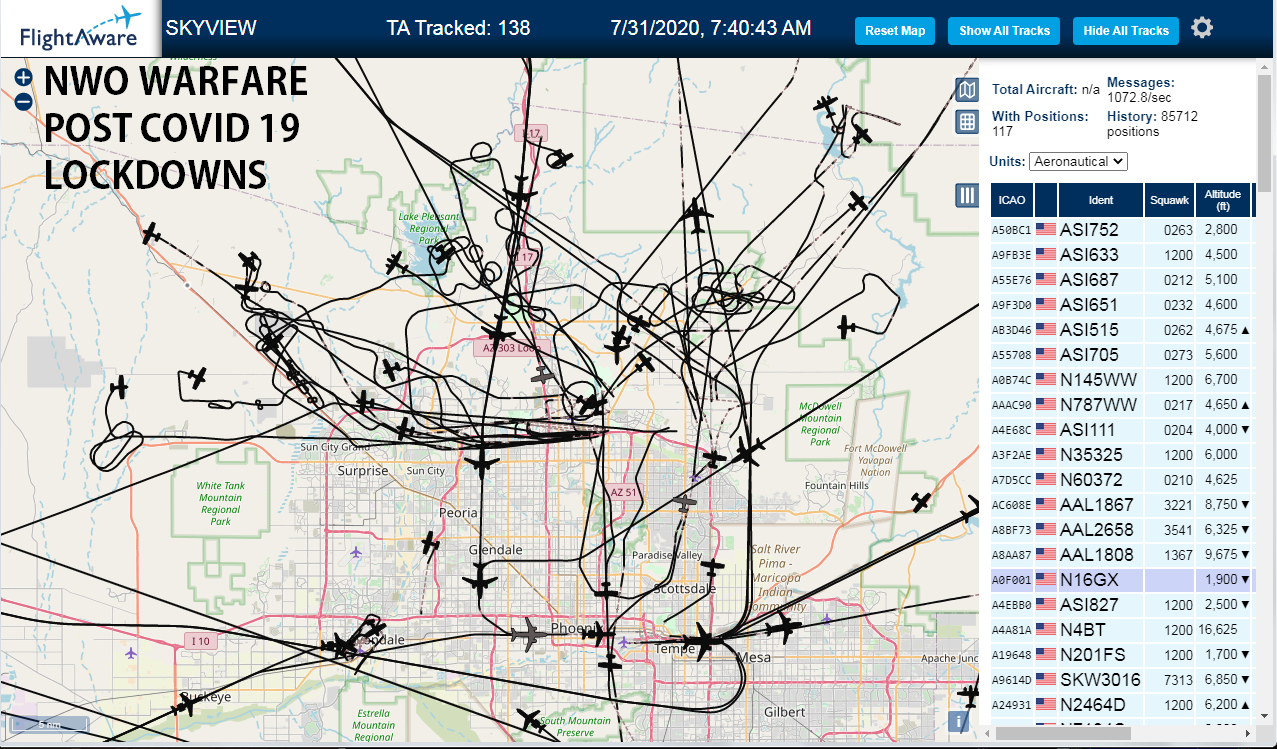Select the N35325 aircraft row
Image resolution: width=1277 pixels, height=749 pixels.
[x=1122, y=454]
